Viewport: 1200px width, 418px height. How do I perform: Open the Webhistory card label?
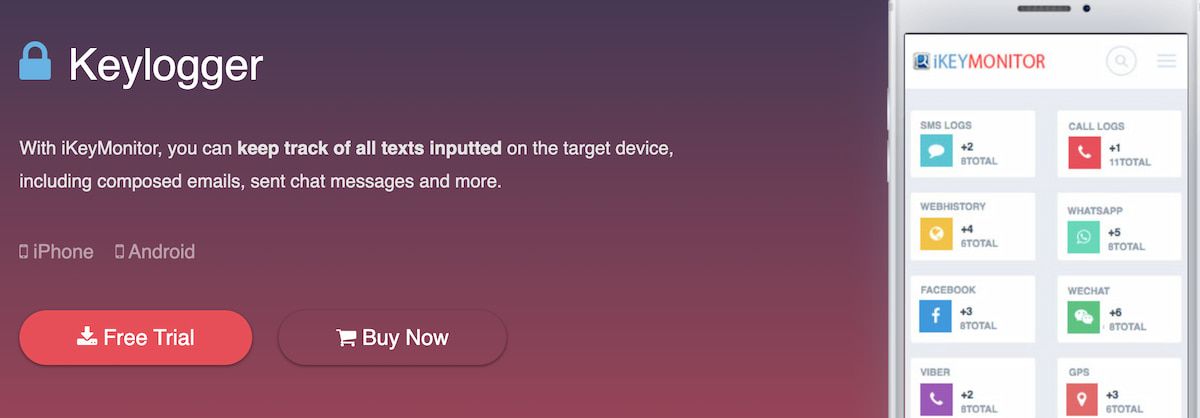(x=953, y=206)
